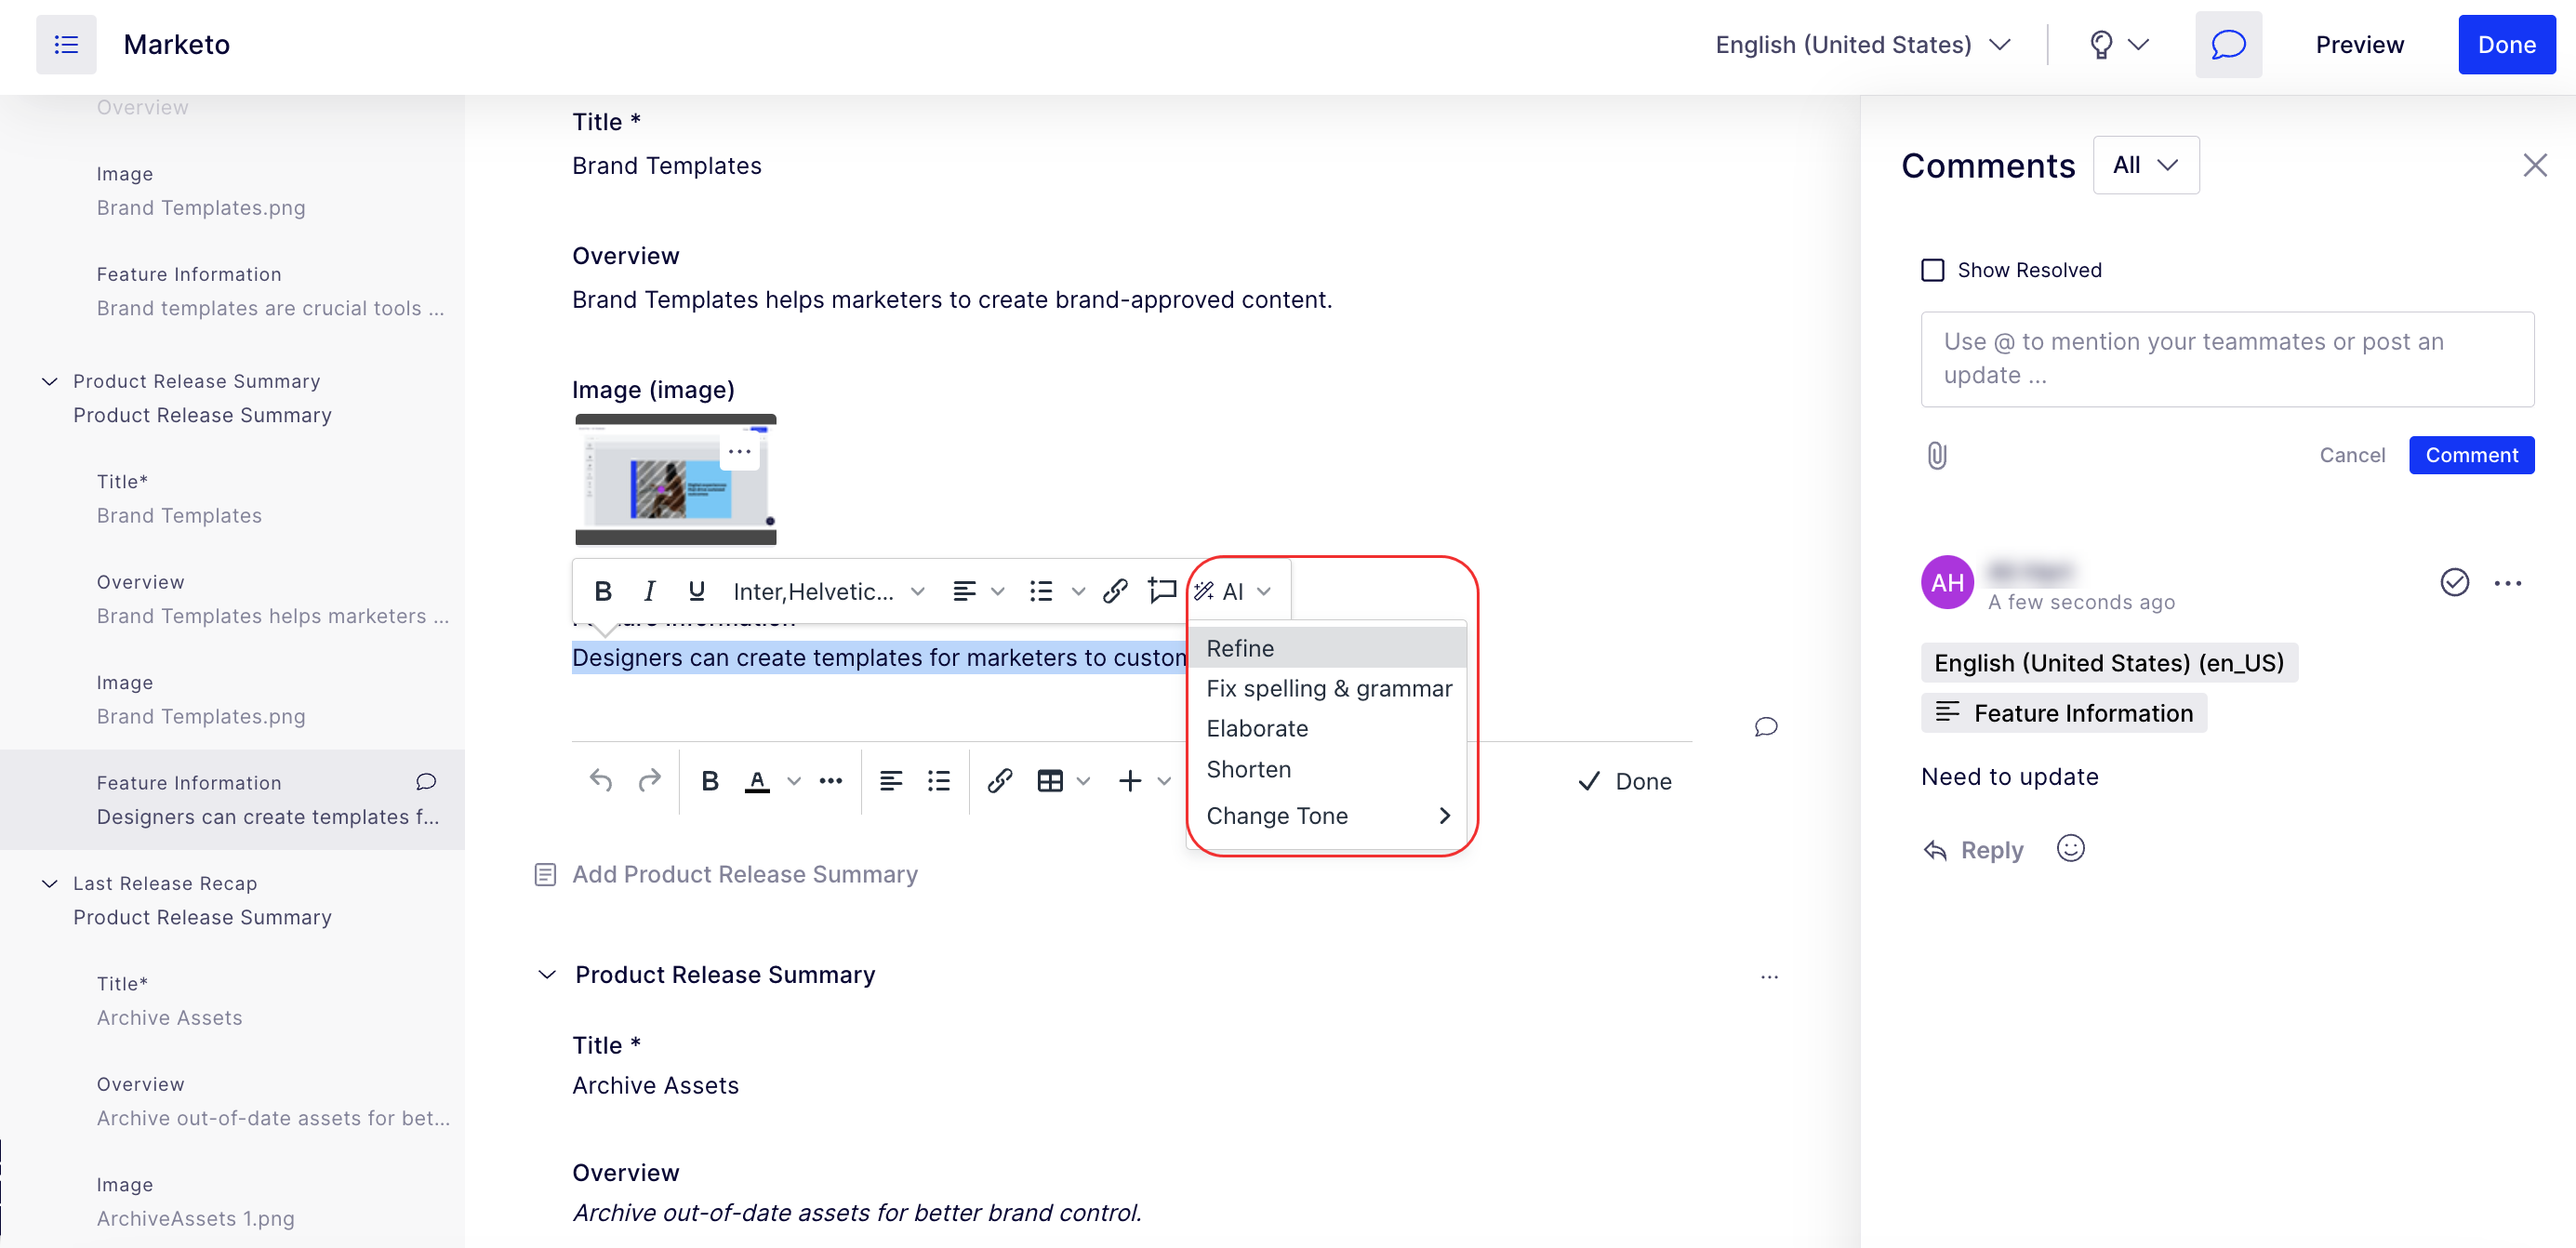2576x1248 pixels.
Task: Redo edit in bottom toolbar
Action: tap(650, 781)
